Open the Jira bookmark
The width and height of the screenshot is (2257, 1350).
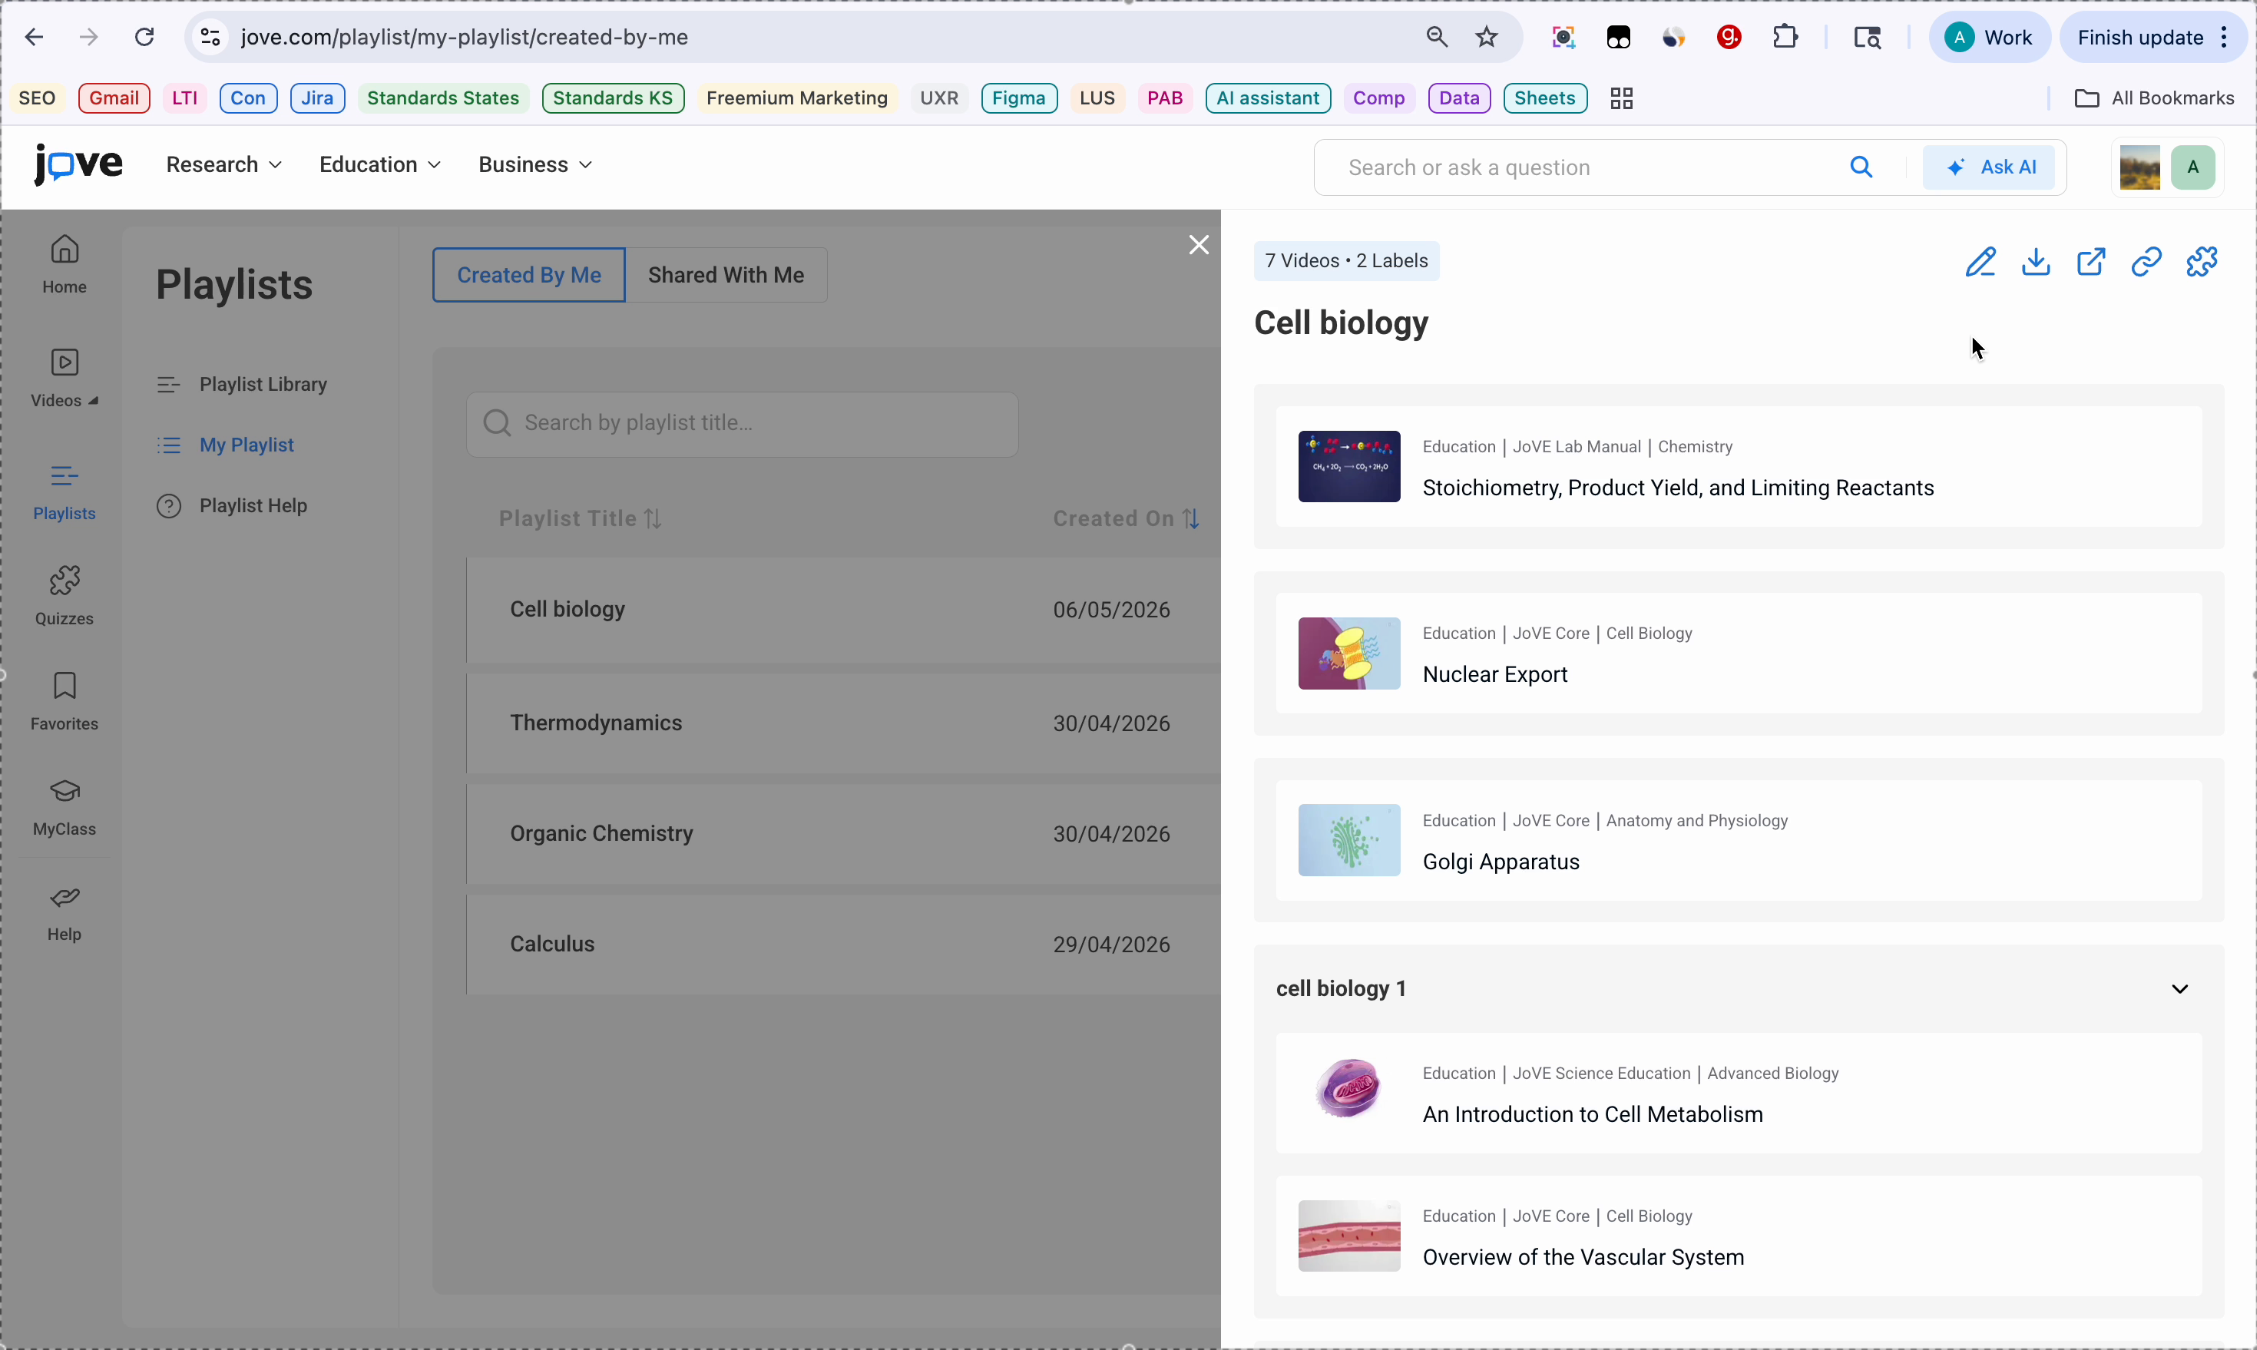(317, 98)
